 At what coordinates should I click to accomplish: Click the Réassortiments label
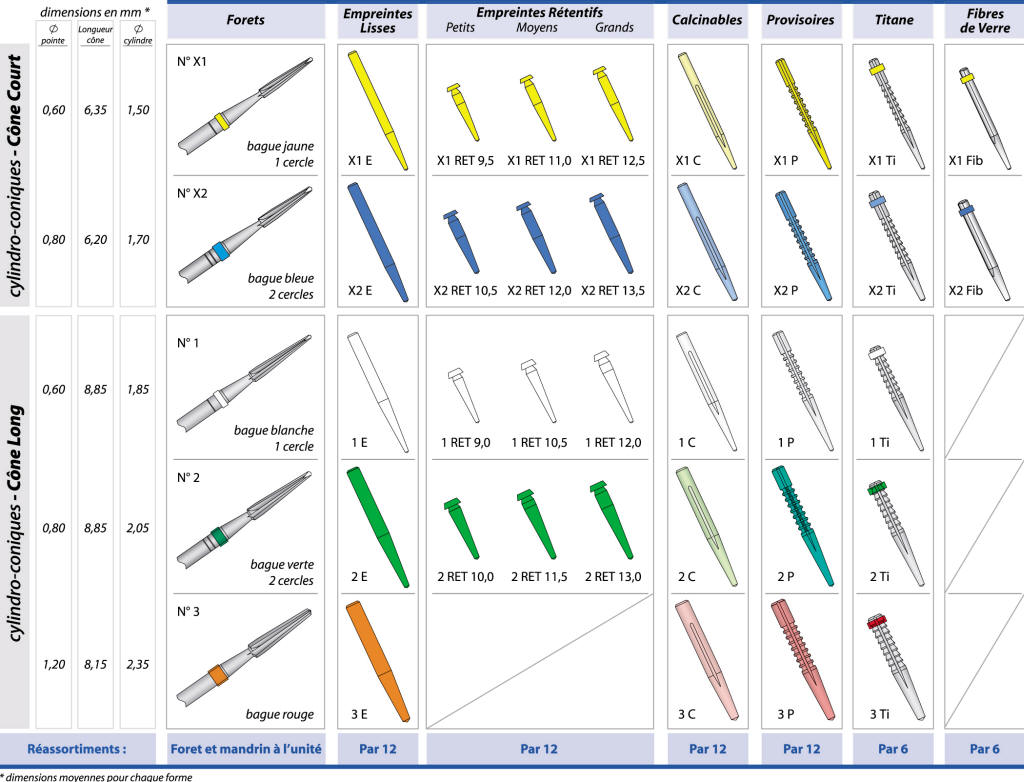tap(77, 748)
